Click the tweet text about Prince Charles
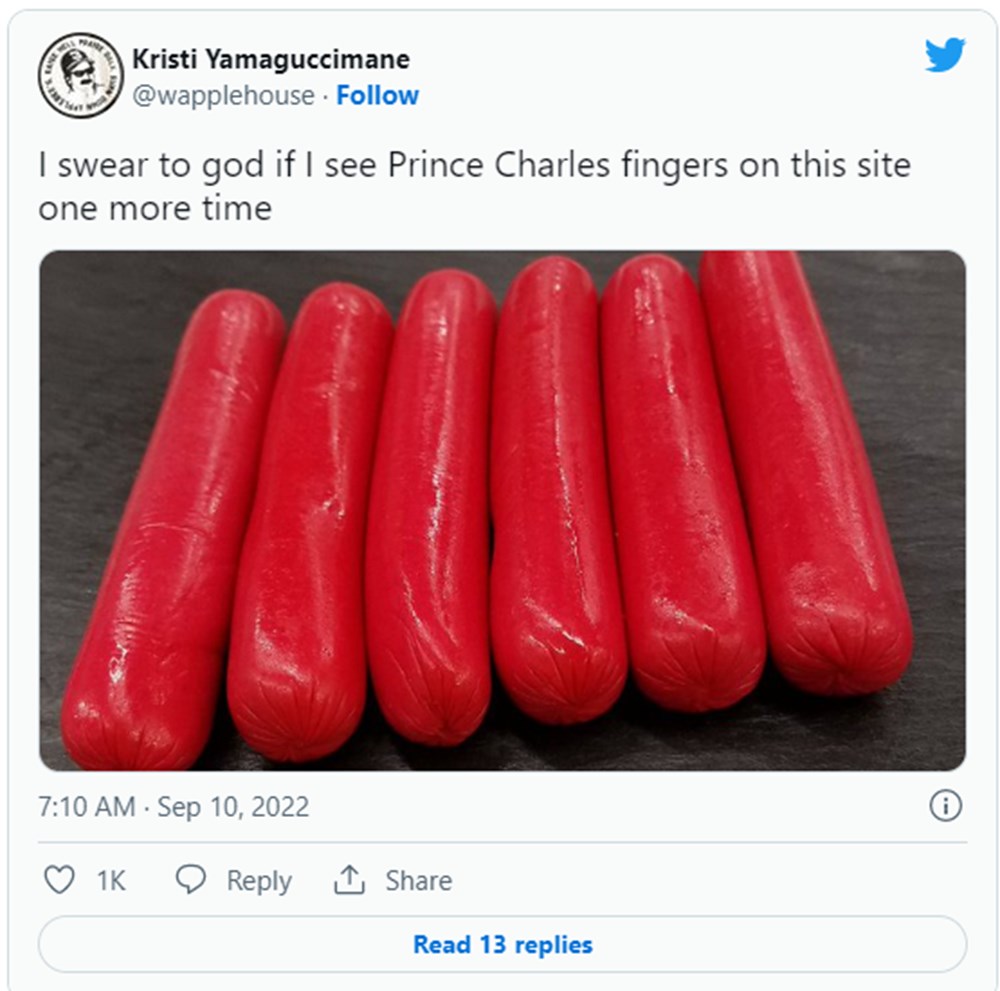This screenshot has height=991, width=1000. (474, 165)
